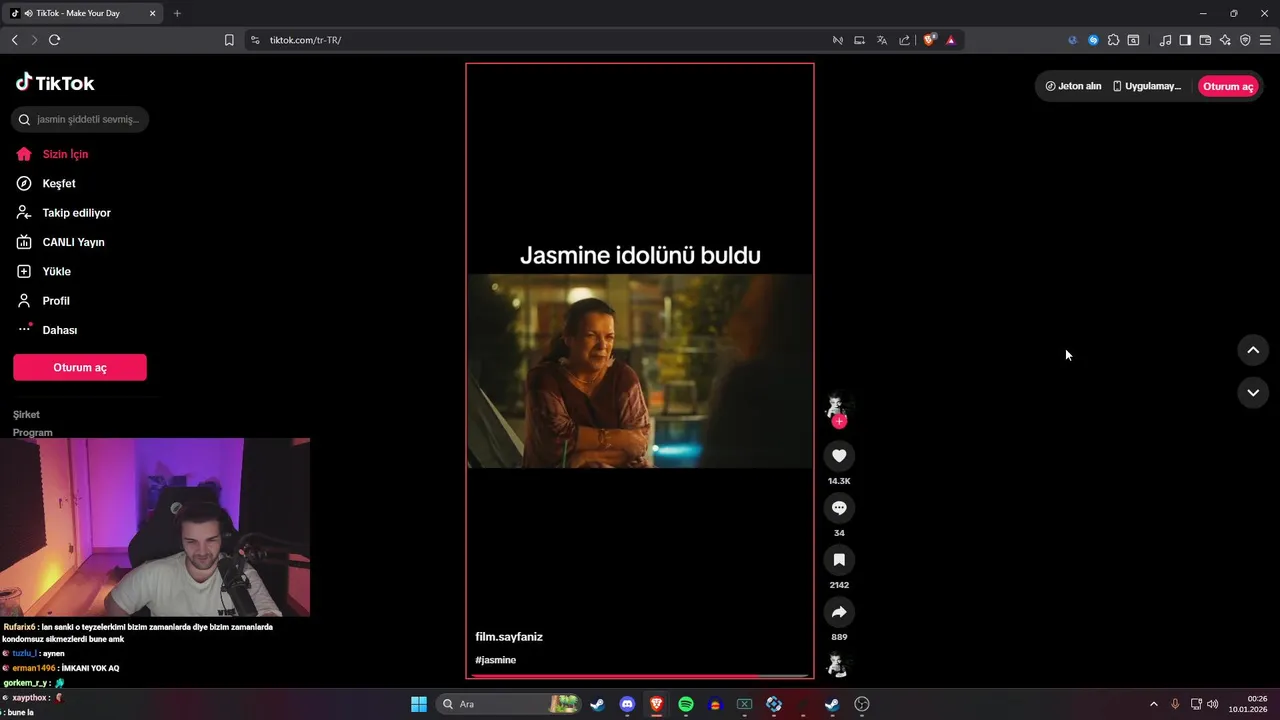This screenshot has height=720, width=1280.
Task: Click the TikTok logo
Action: (x=55, y=83)
